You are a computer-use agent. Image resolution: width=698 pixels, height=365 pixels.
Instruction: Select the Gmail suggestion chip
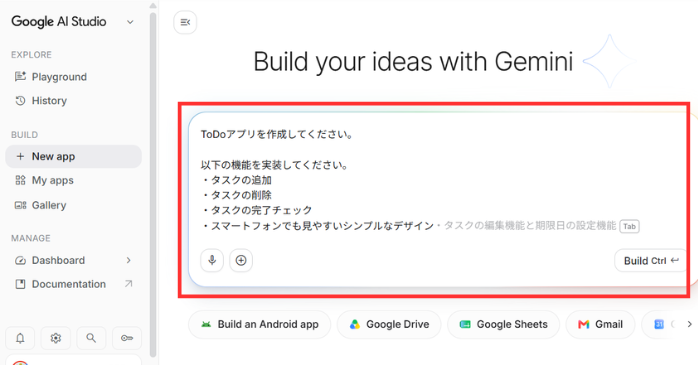[600, 324]
